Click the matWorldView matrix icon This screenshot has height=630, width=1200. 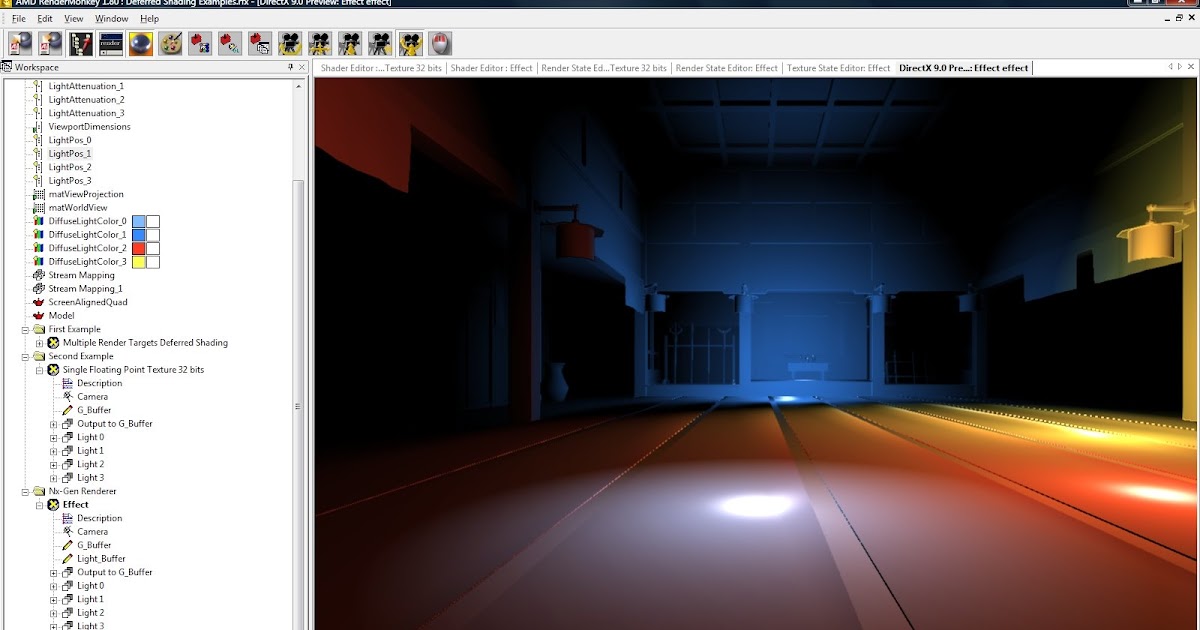tap(39, 208)
